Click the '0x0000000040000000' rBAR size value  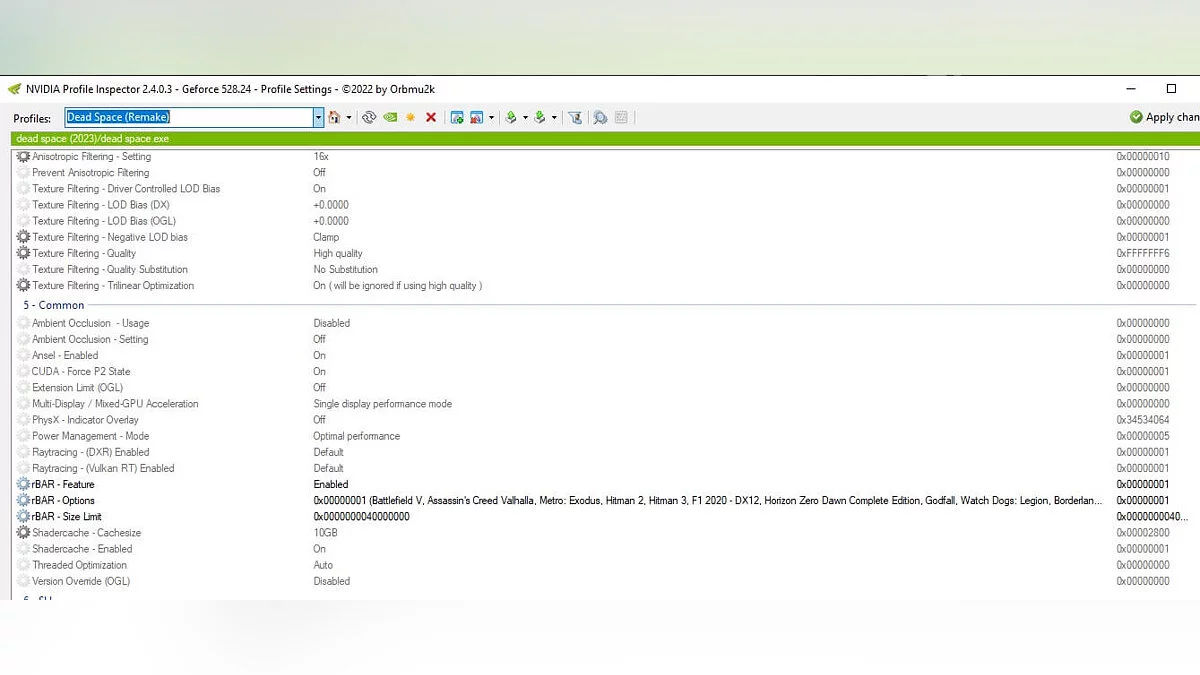361,517
